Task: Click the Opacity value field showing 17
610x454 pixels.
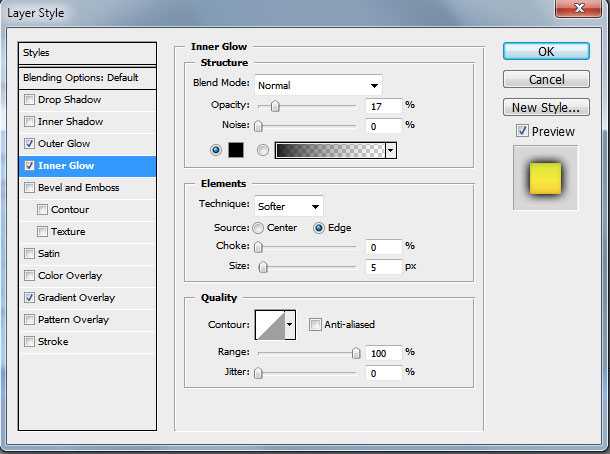Action: 384,106
